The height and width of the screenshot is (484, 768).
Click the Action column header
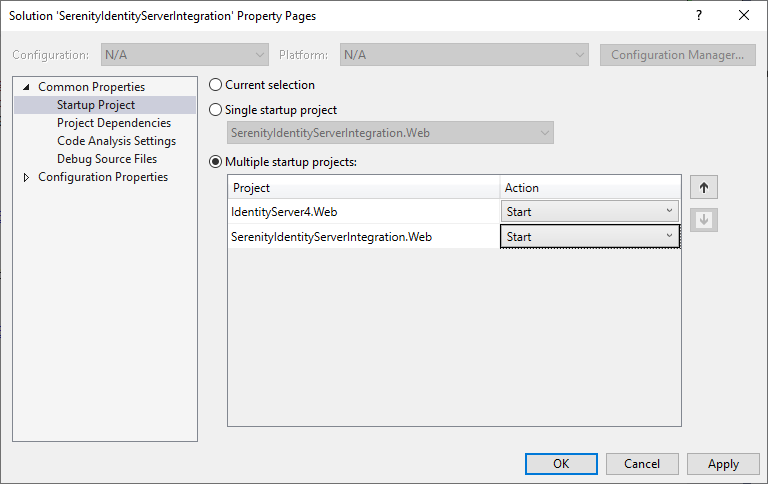click(590, 188)
